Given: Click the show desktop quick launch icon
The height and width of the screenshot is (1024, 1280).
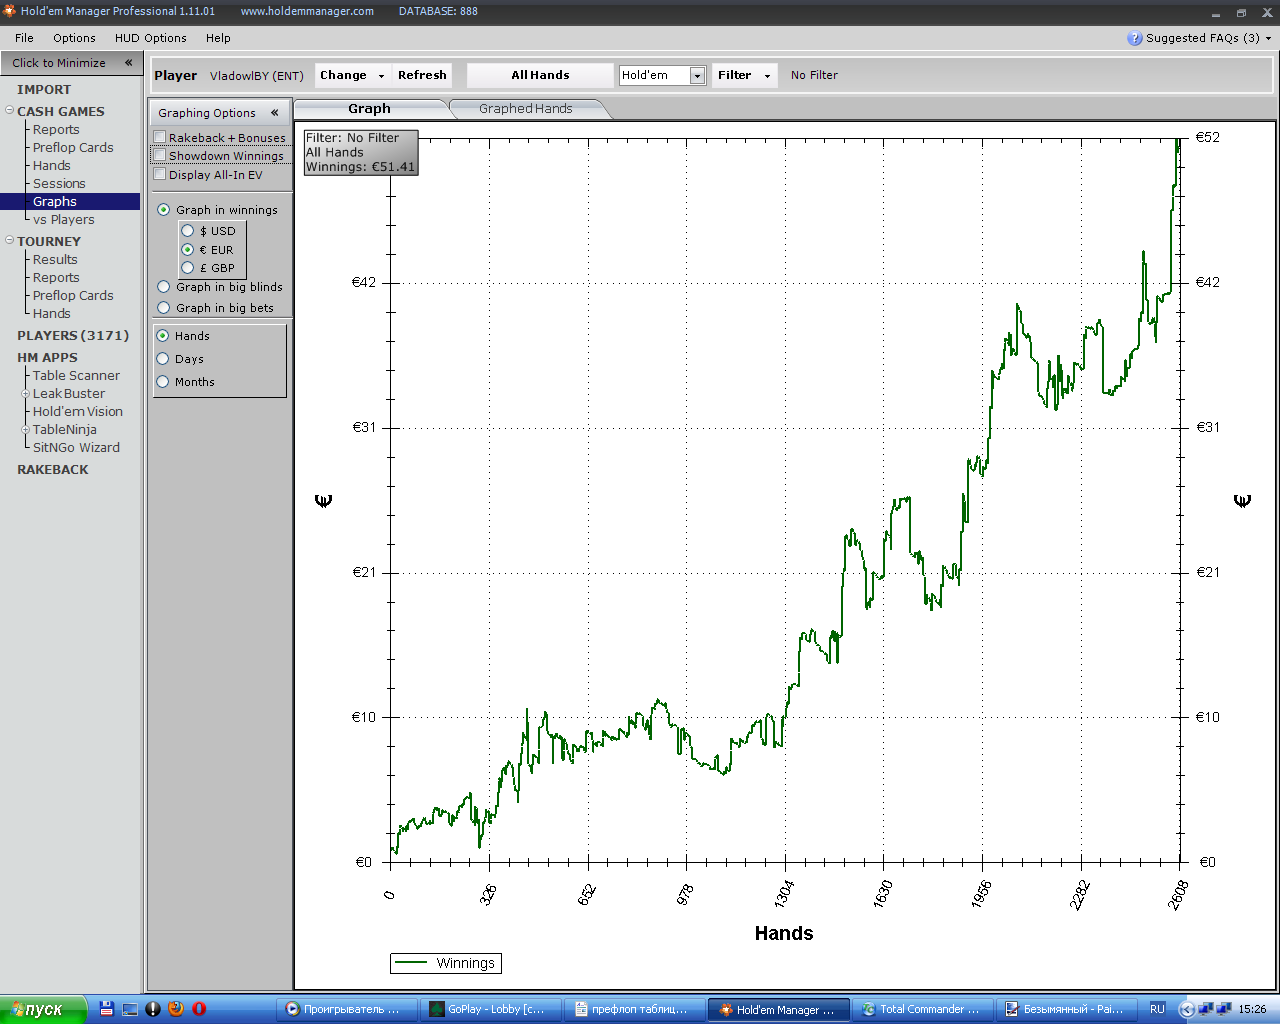Looking at the screenshot, I should 130,1009.
